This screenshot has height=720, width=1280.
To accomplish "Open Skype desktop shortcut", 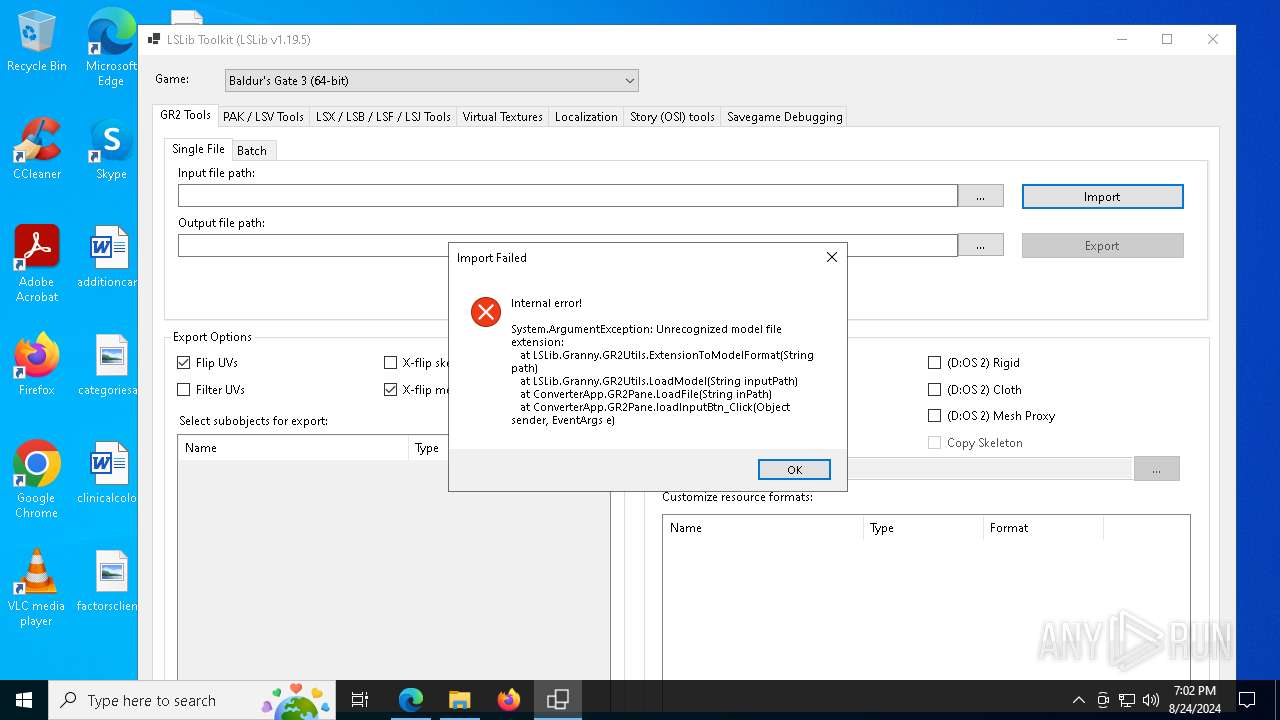I will point(111,150).
